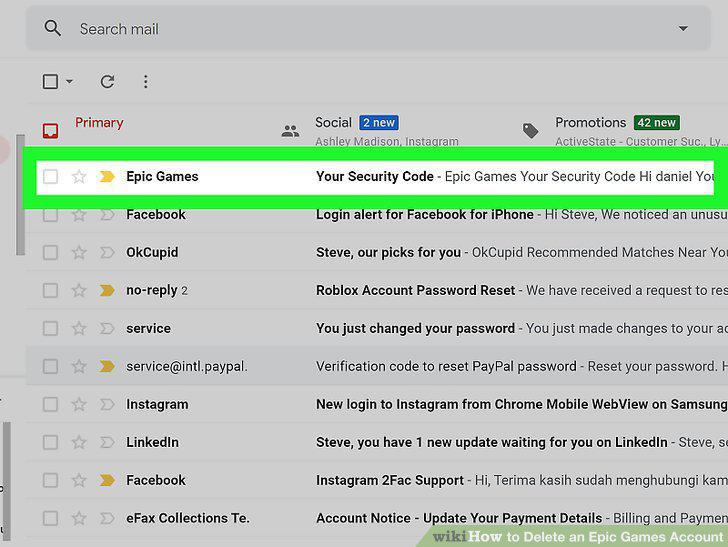Screen dimensions: 728x547
Task: Select the PayPal email checkbox
Action: (50, 366)
